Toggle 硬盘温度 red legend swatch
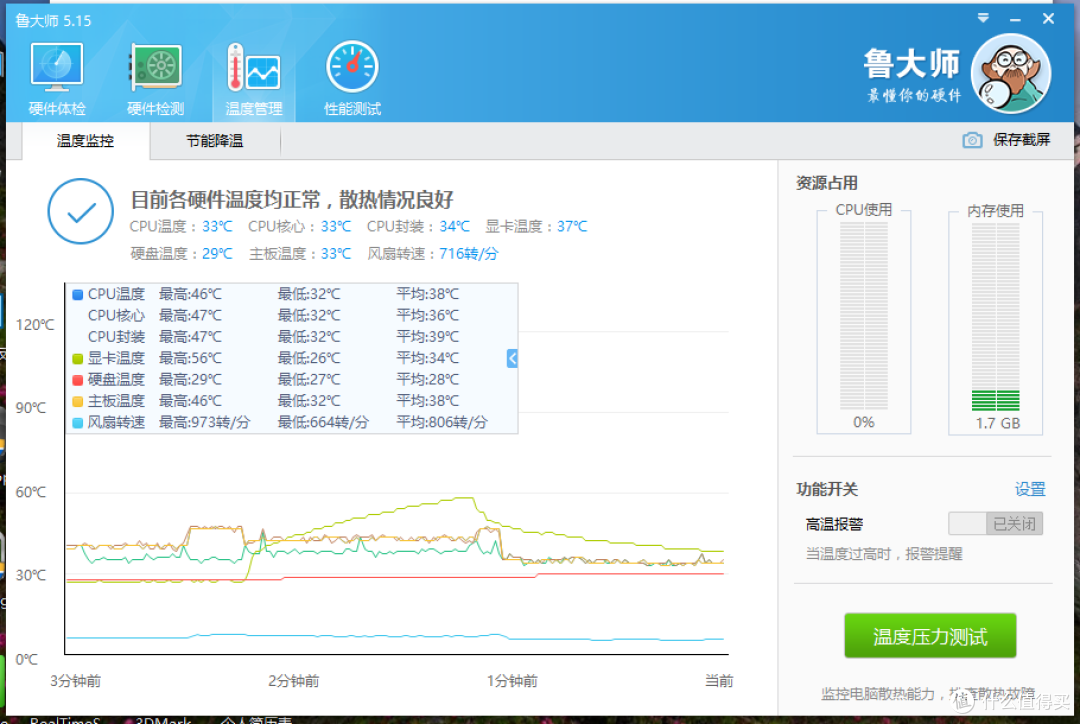Screen dimensions: 1080x724 pos(78,380)
